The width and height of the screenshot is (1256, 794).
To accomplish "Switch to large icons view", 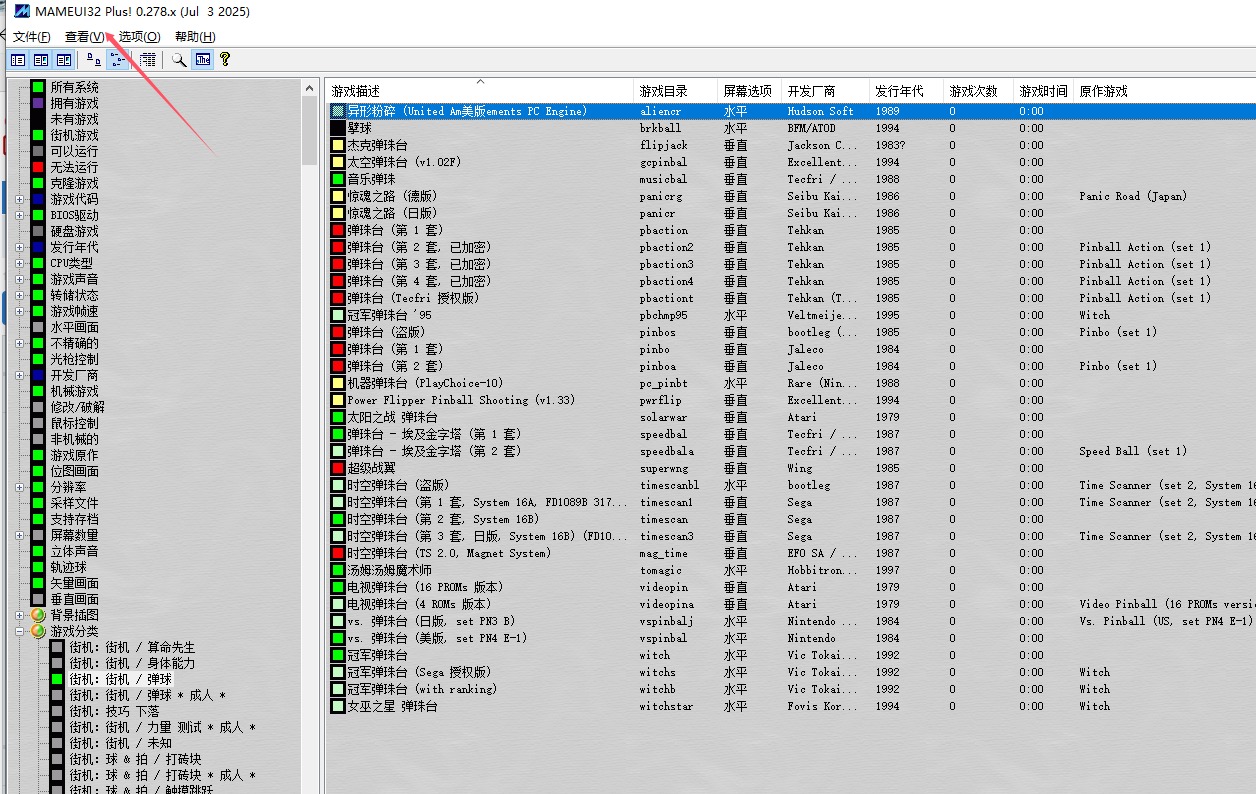I will [x=95, y=60].
